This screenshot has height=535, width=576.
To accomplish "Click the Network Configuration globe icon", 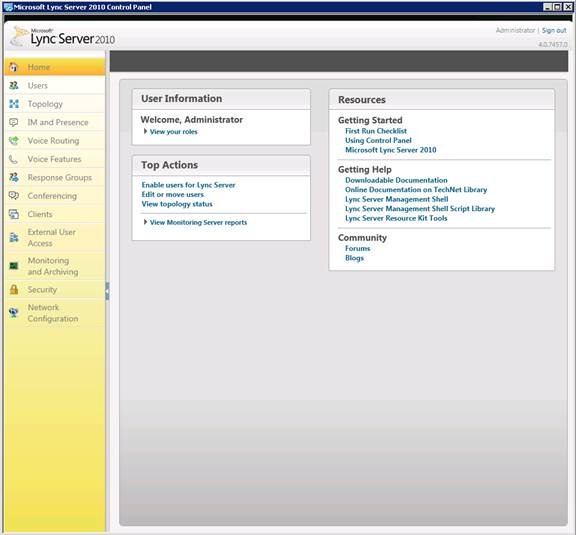I will [x=14, y=313].
